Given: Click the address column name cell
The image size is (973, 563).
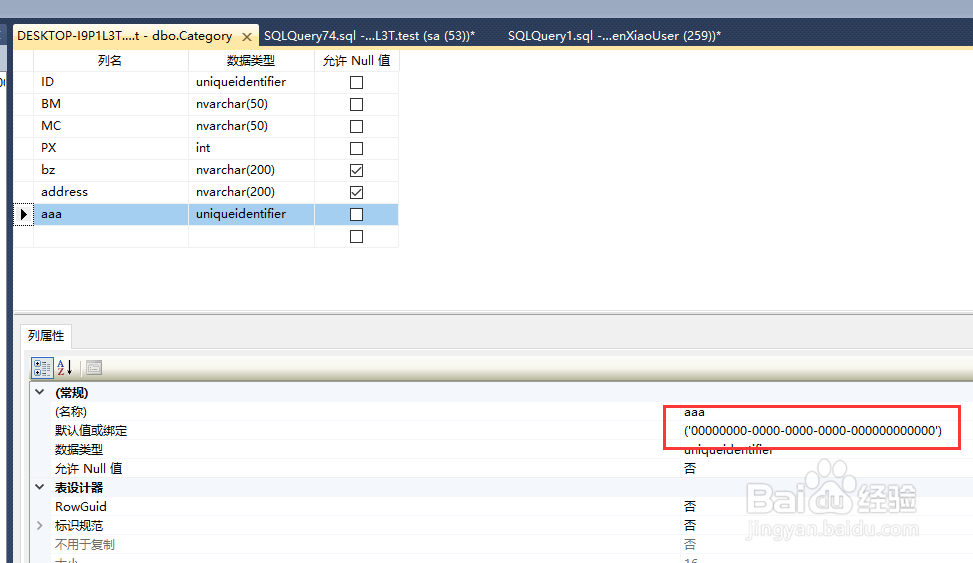Looking at the screenshot, I should (110, 192).
